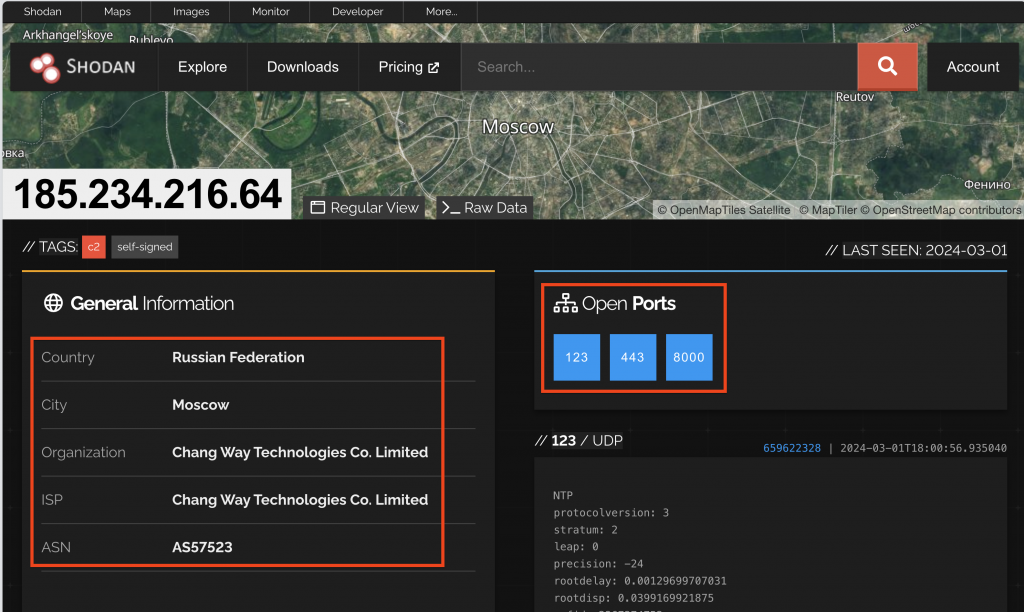Click the red magnifying glass search icon
1024x612 pixels.
tap(886, 66)
